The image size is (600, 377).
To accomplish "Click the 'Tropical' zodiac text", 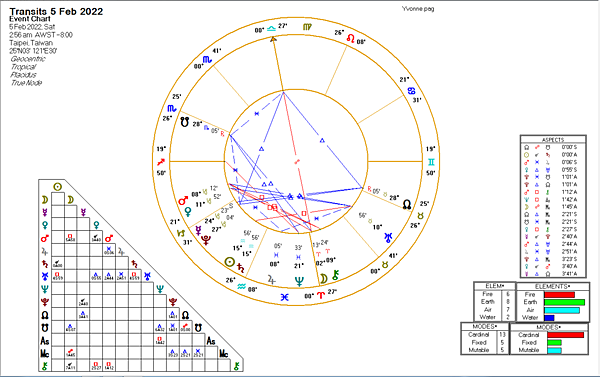I will pos(23,67).
